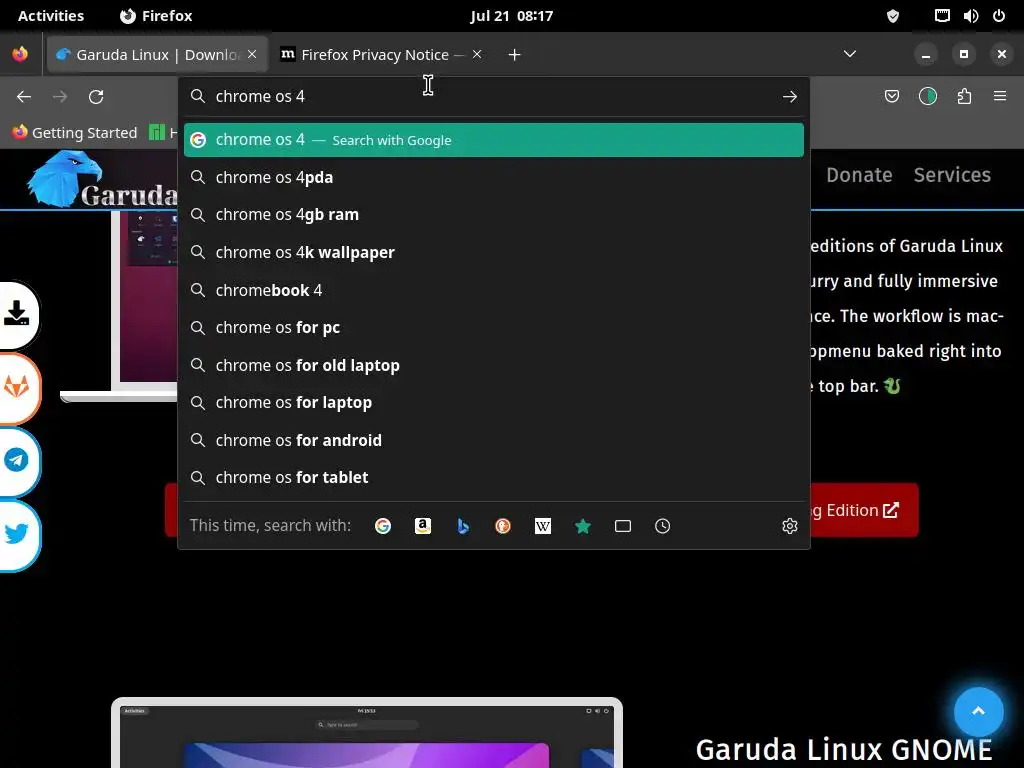The height and width of the screenshot is (768, 1024).
Task: Select suggestion 'chrome os 4k wallpaper'
Action: [494, 253]
